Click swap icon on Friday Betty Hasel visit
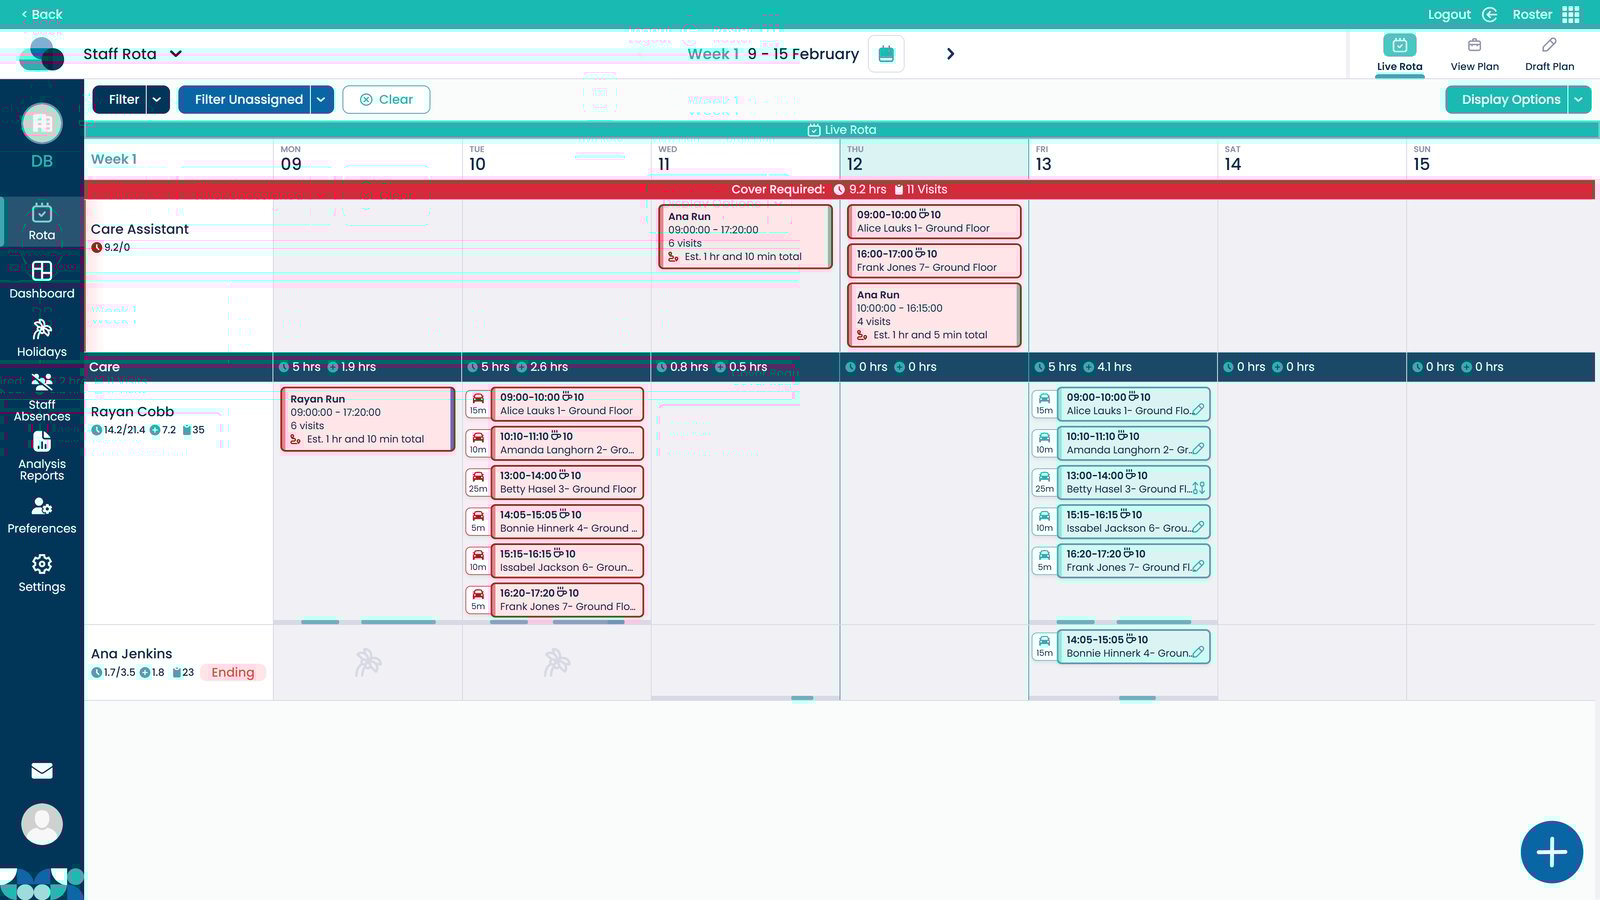The height and width of the screenshot is (900, 1600). click(1199, 488)
